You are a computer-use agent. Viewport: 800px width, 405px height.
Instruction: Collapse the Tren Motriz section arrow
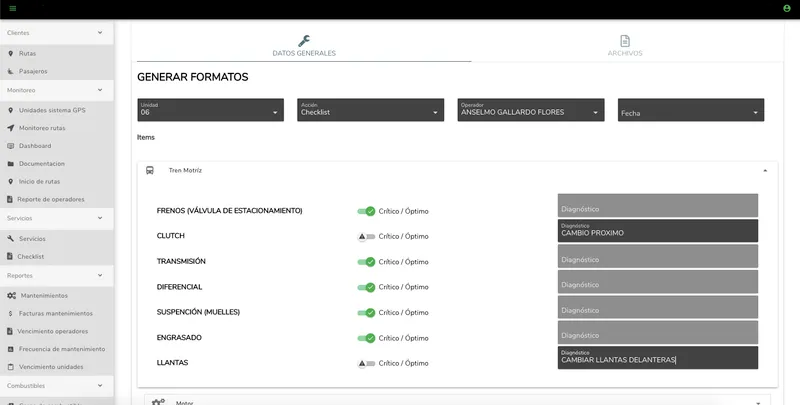(765, 170)
